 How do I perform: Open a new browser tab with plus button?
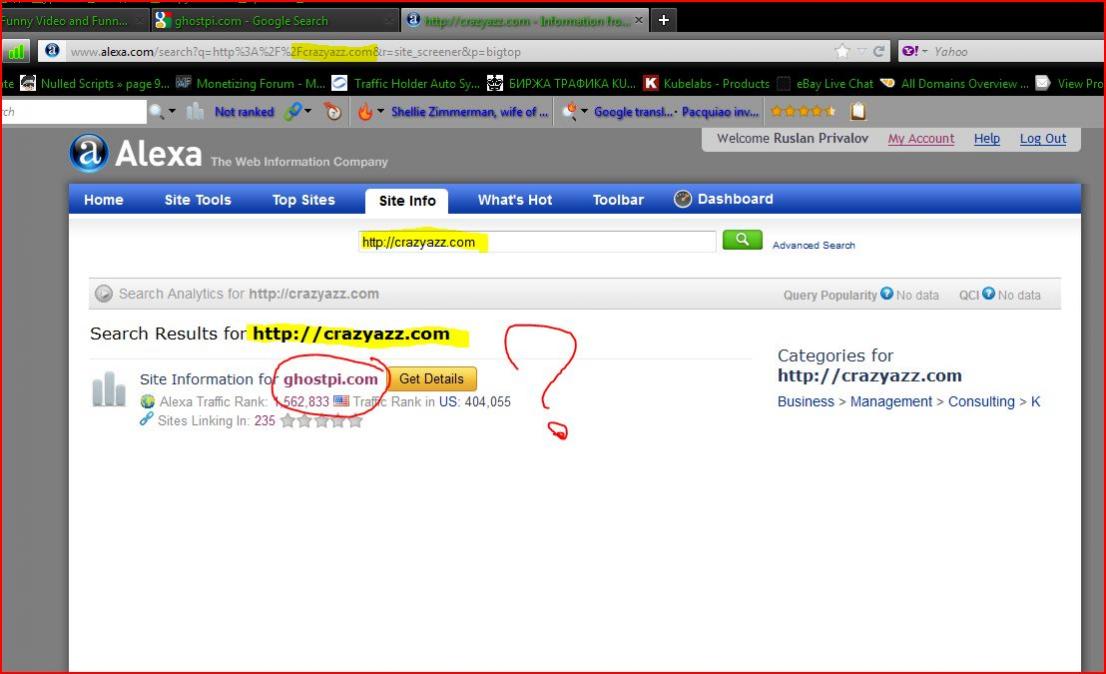click(663, 20)
